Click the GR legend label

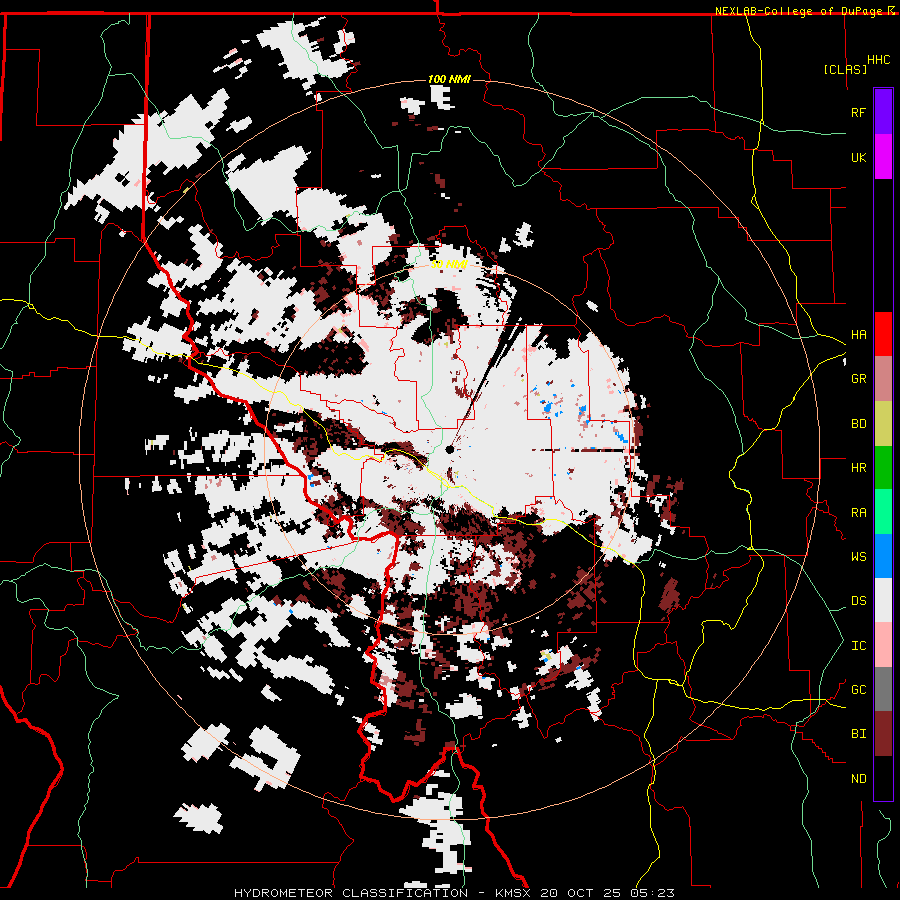(858, 379)
